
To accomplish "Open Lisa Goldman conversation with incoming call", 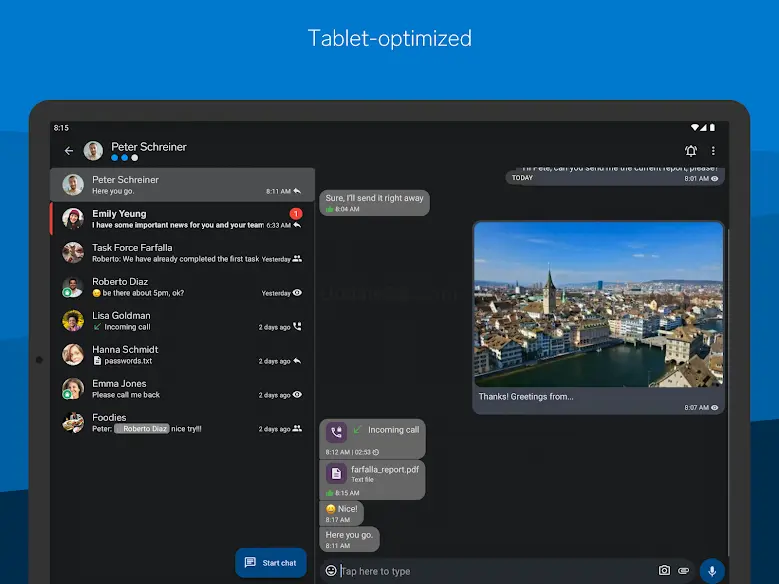I will click(182, 321).
